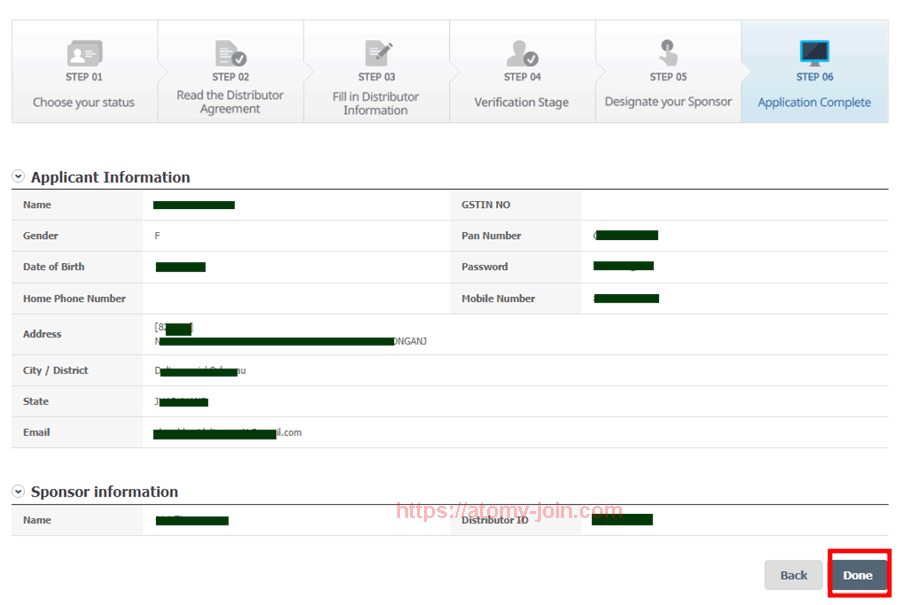Select the STEP 01 Choose your status icon
Image resolution: width=900 pixels, height=605 pixels.
coord(84,54)
